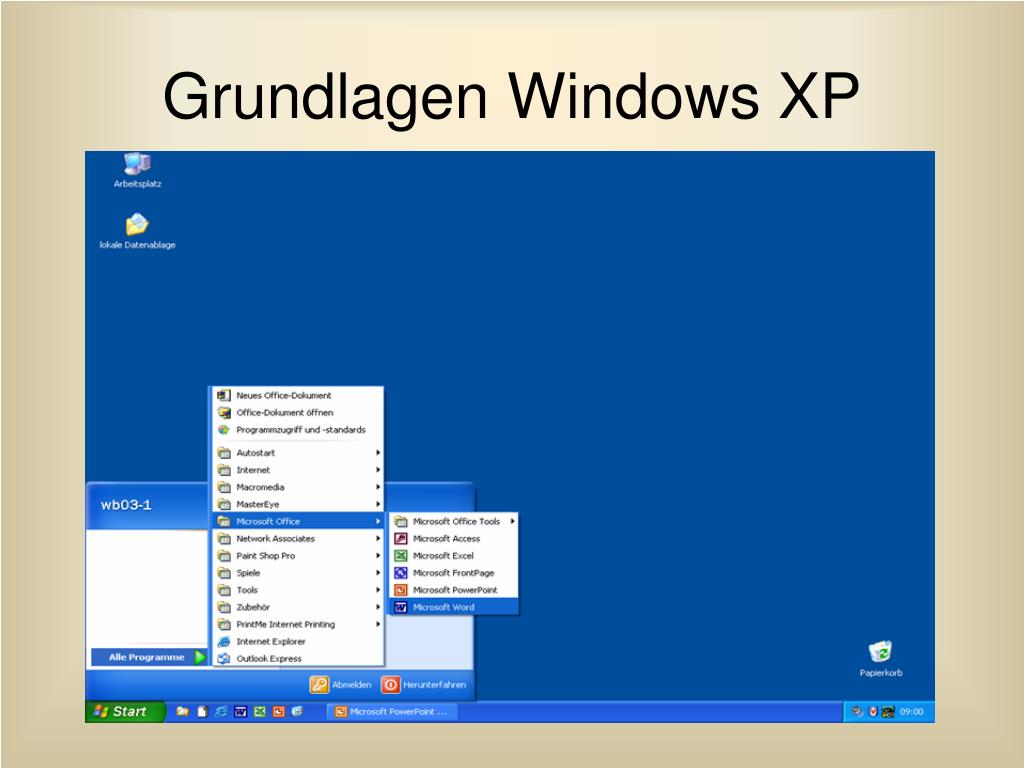Expand the Network Associates submenu

299,539
